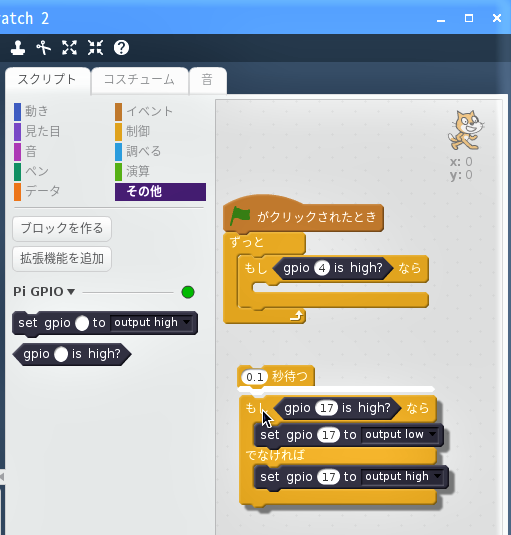511x535 pixels.
Task: Click the でなければ else label
Action: coord(275,455)
